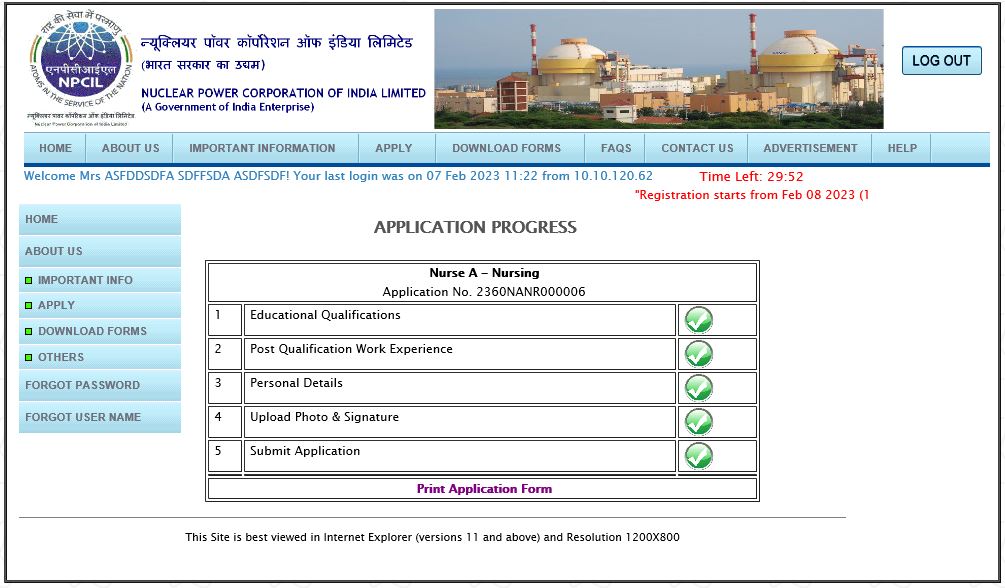Image resolution: width=1005 pixels, height=588 pixels.
Task: Open the HELP menu item
Action: click(902, 148)
